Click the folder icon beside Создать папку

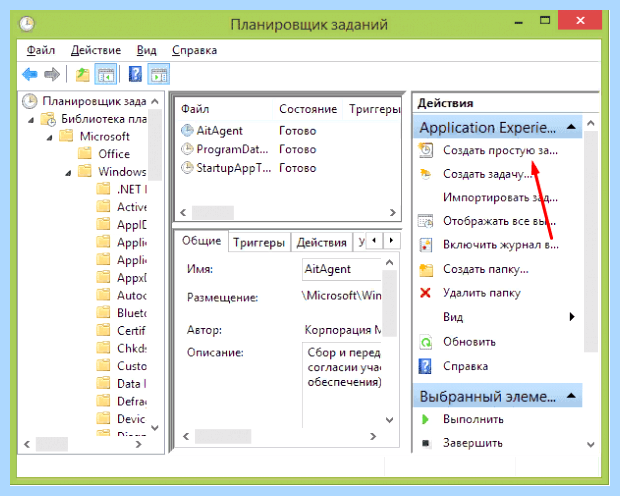426,270
